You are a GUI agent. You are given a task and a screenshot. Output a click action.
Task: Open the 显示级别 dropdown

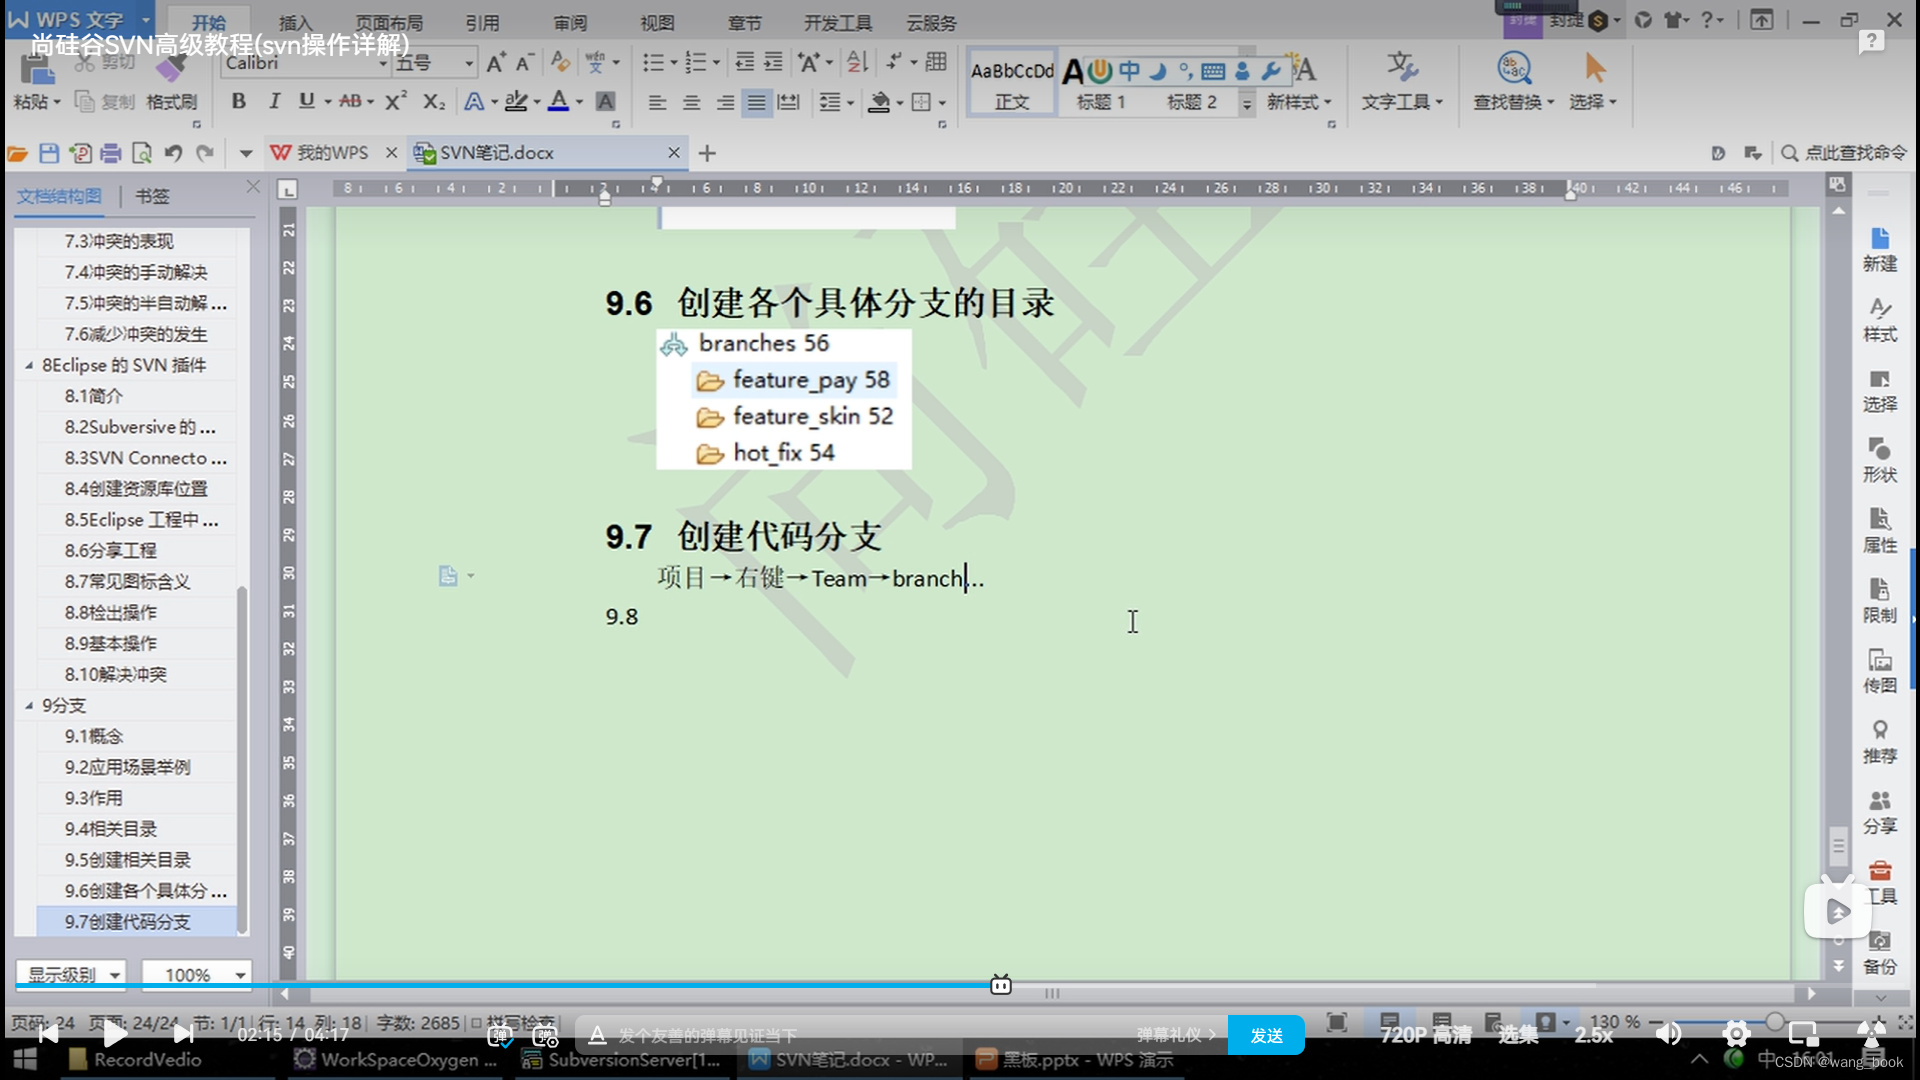tap(71, 974)
